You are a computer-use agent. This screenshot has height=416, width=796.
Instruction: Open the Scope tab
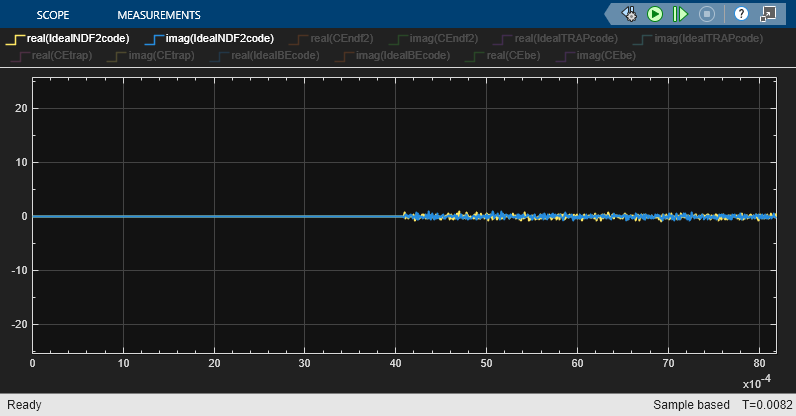(53, 15)
